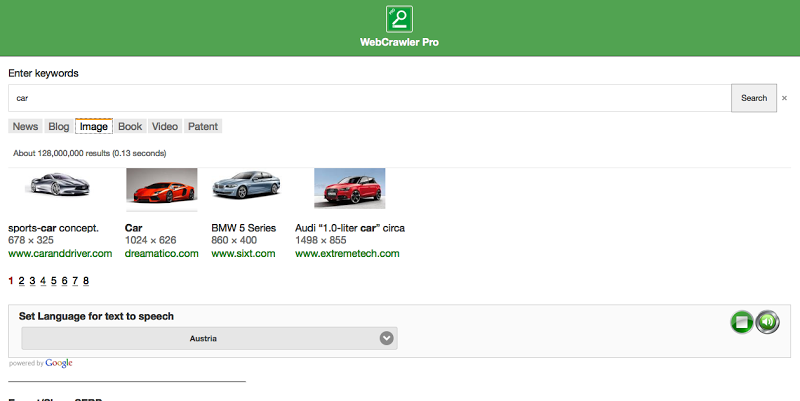Screen dimensions: 800x401
Task: Click the About 128,000,000 results text
Action: click(x=90, y=153)
